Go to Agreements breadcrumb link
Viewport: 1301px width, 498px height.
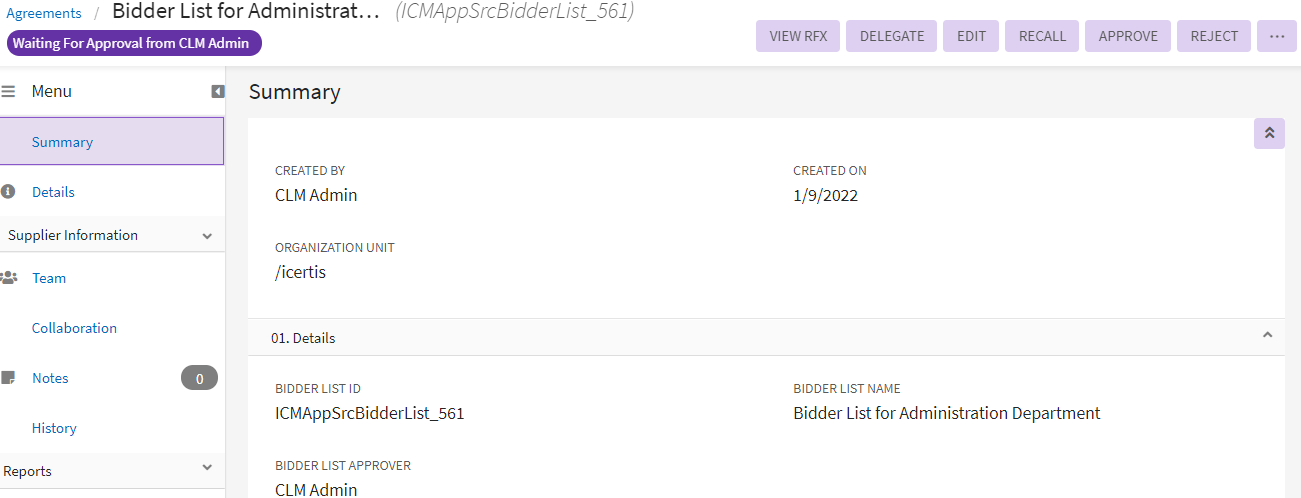(x=44, y=13)
